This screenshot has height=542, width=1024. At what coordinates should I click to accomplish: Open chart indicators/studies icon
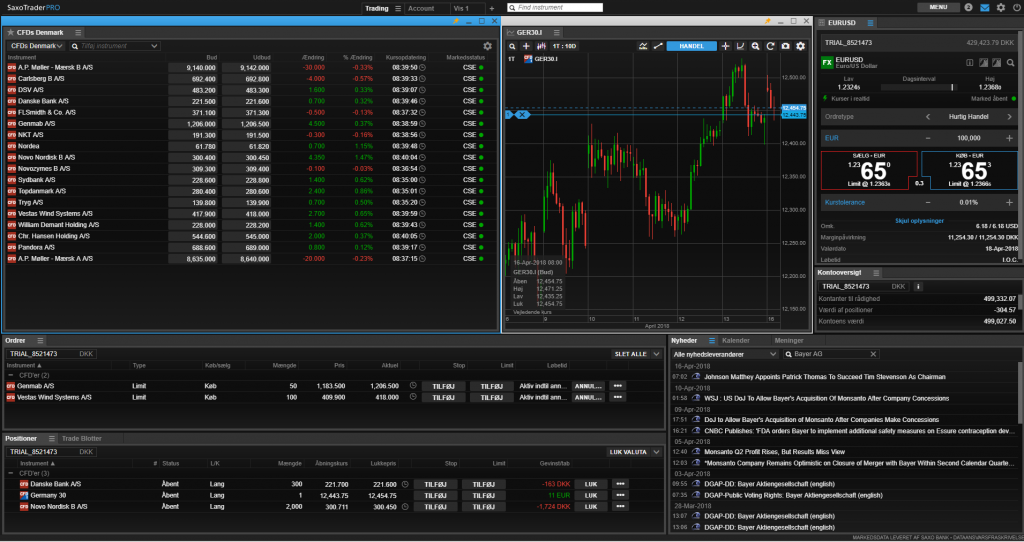[643, 46]
